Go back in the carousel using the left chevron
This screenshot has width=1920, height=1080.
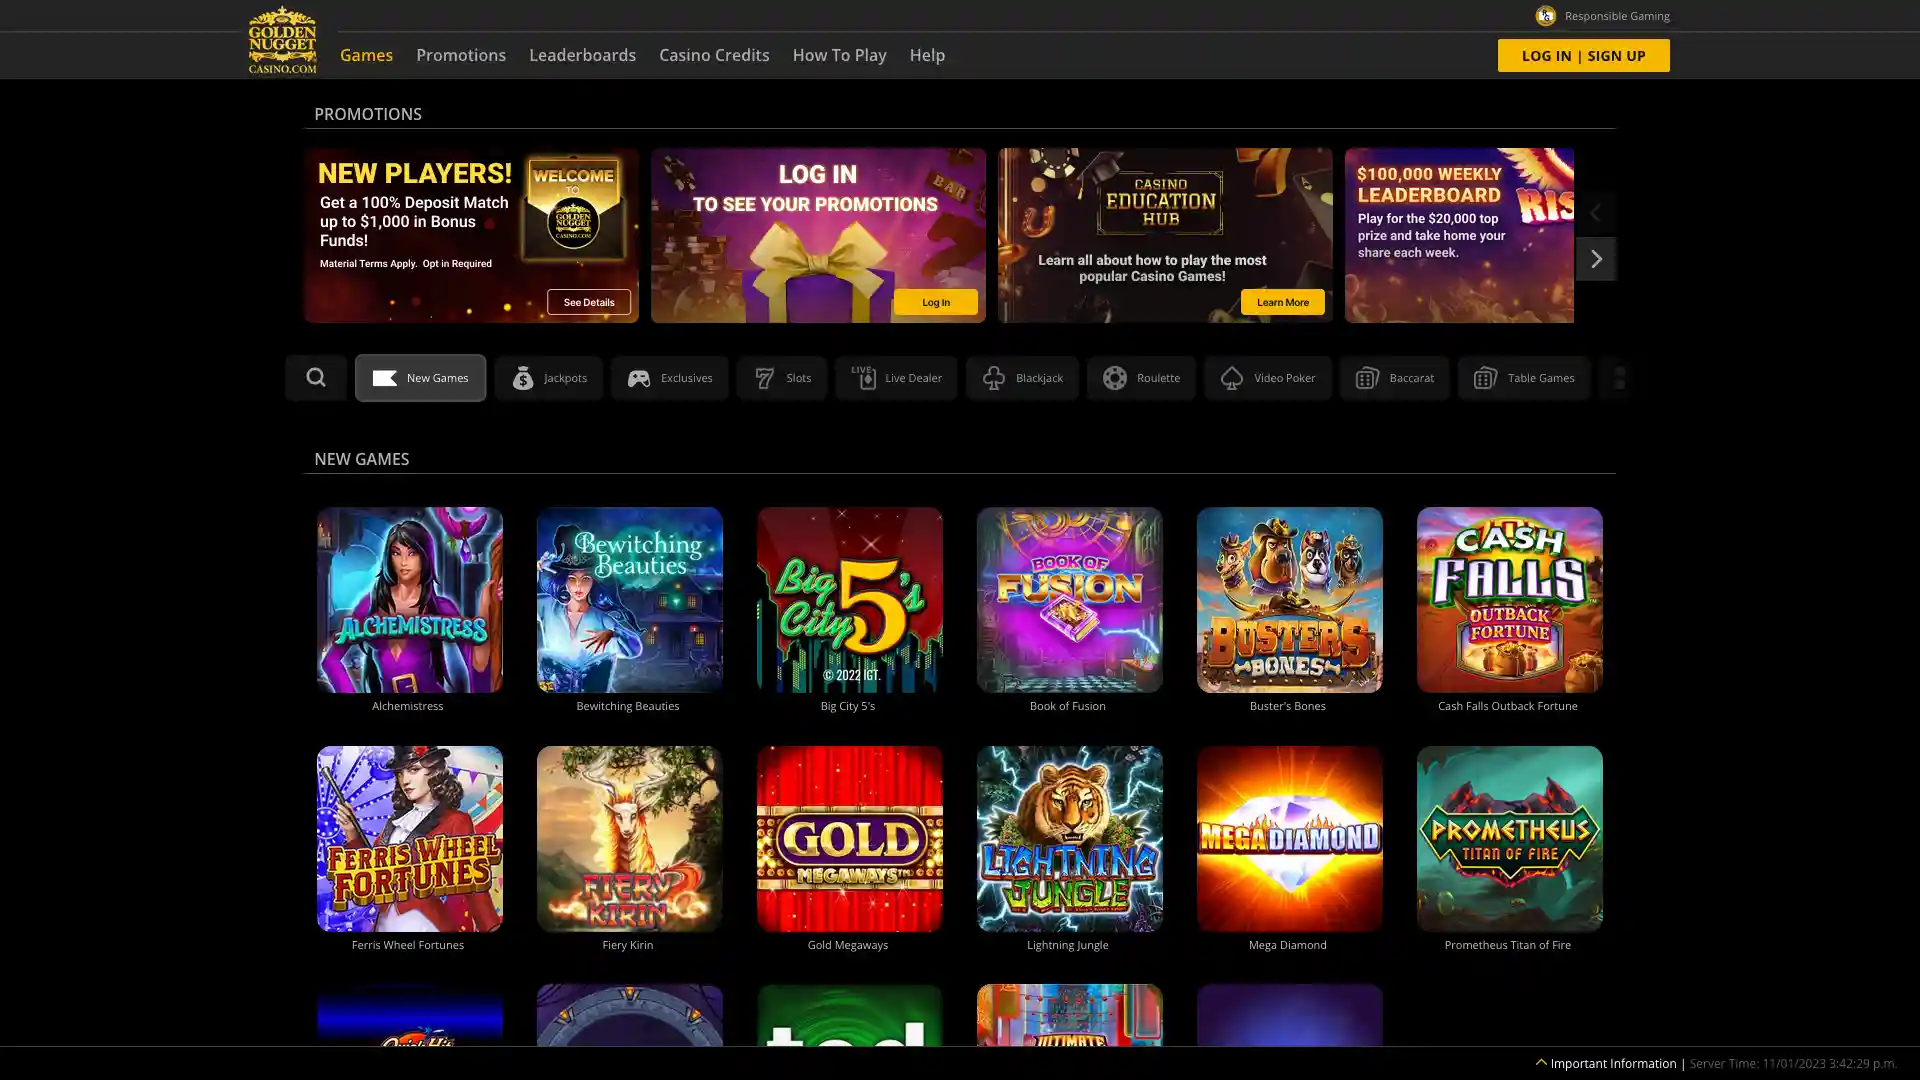click(1595, 212)
